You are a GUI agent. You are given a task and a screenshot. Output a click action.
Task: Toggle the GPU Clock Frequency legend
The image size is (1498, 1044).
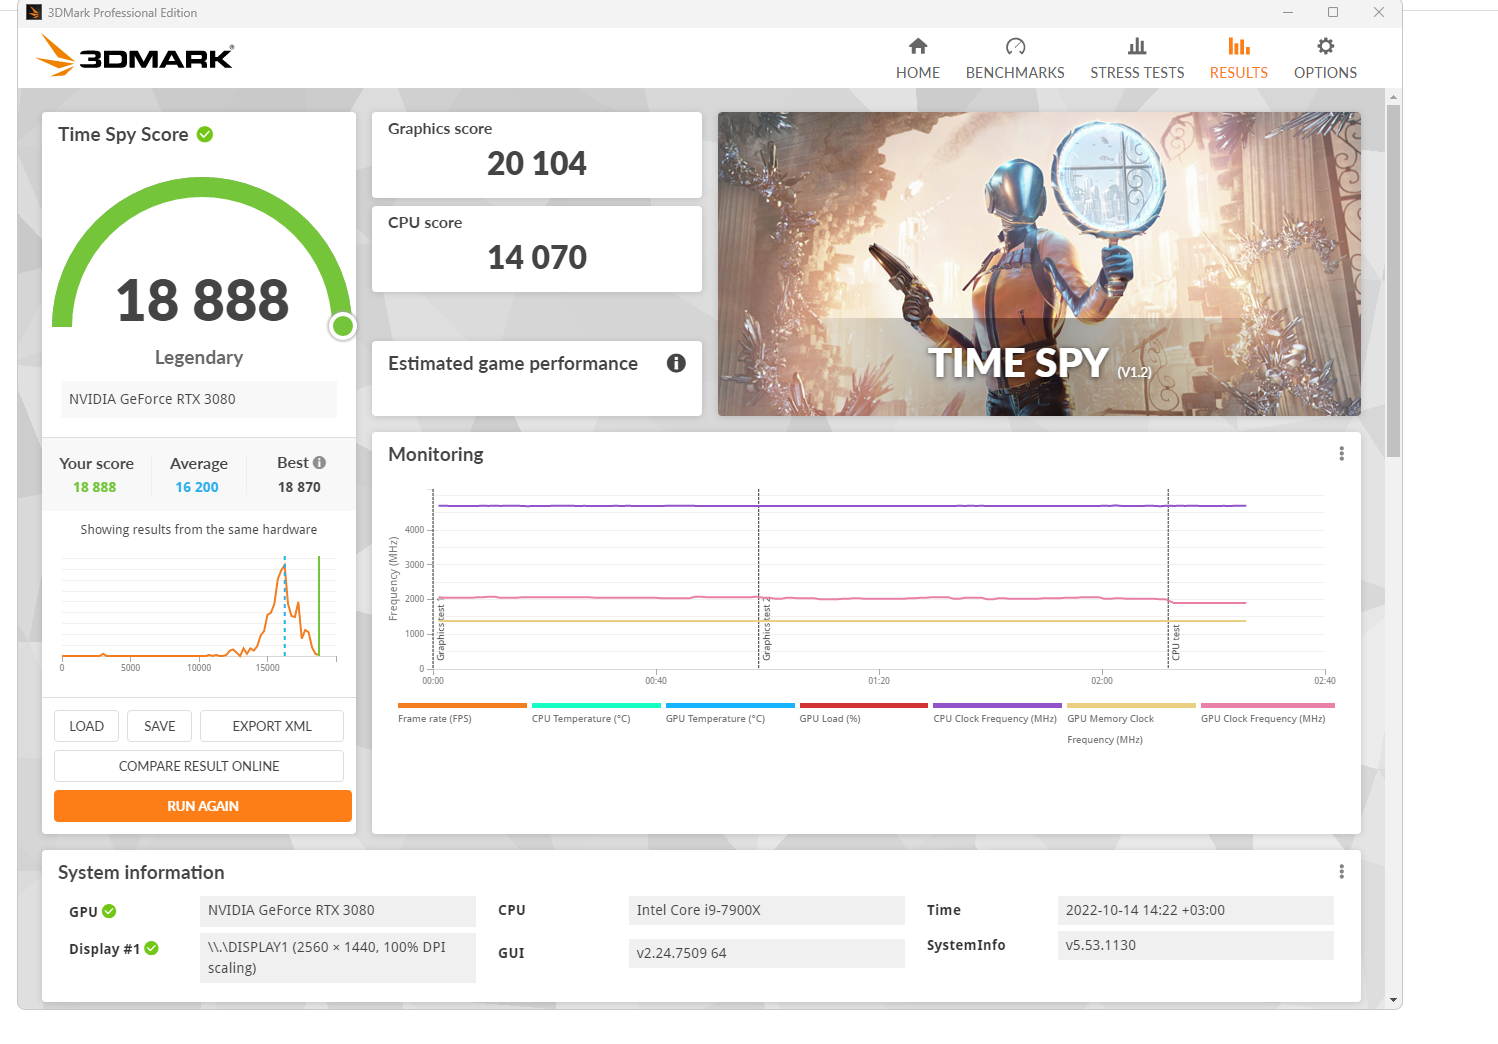click(1267, 713)
